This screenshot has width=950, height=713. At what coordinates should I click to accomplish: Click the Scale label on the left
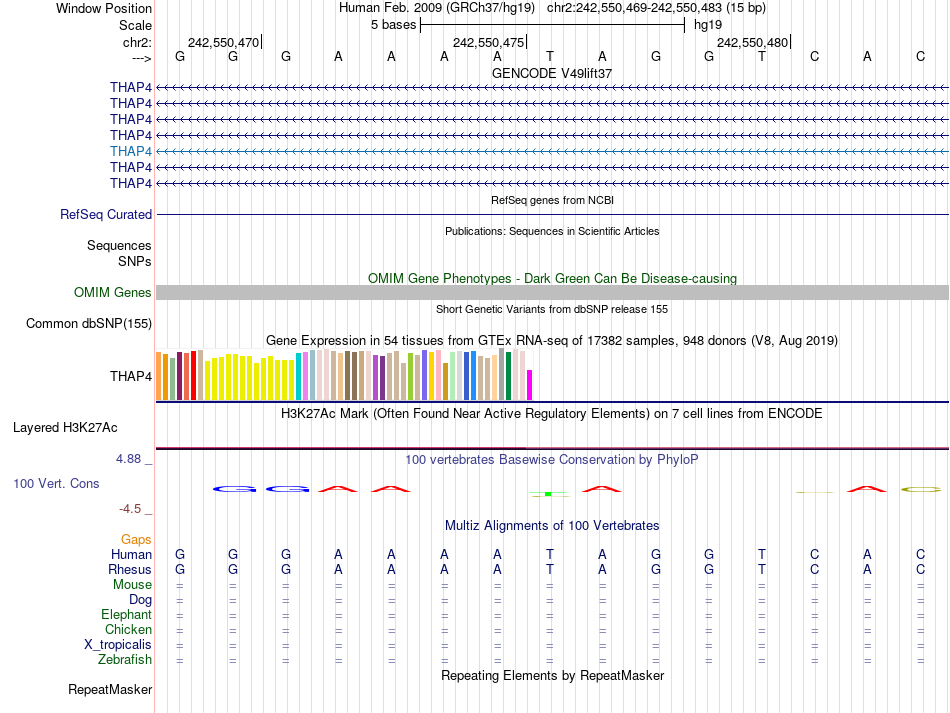click(x=135, y=25)
